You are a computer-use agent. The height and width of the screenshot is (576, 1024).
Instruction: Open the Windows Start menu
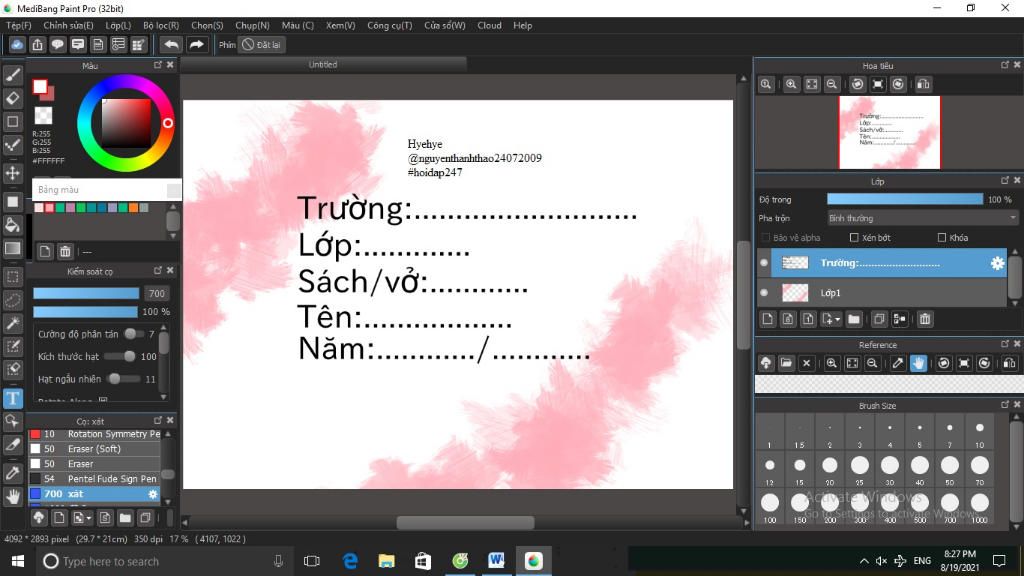click(18, 561)
